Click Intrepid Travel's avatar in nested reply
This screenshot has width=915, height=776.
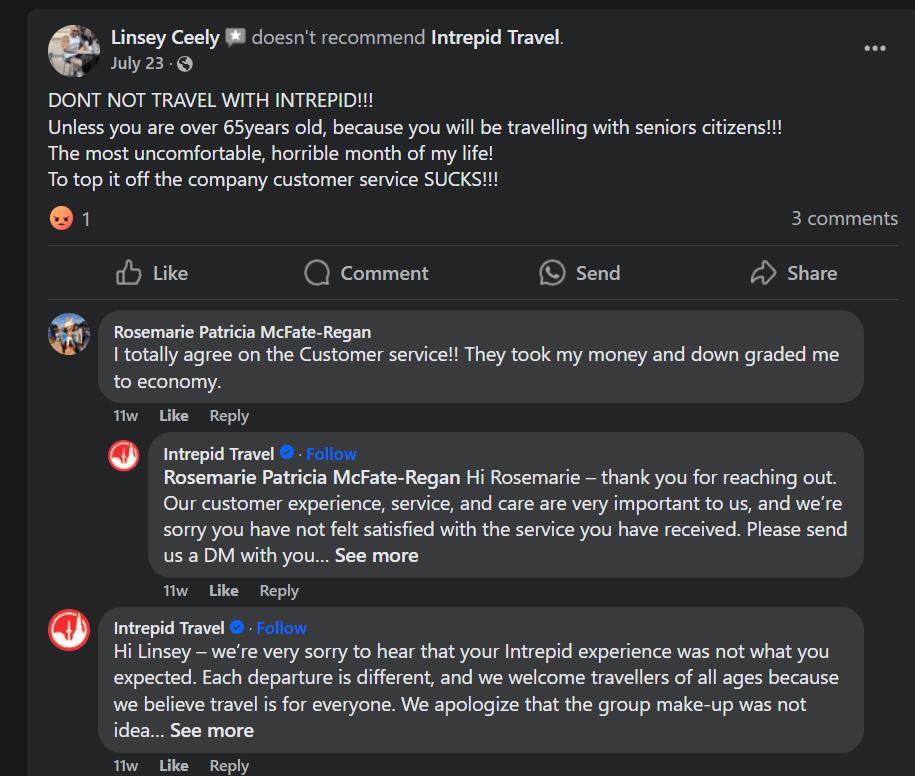click(x=124, y=456)
